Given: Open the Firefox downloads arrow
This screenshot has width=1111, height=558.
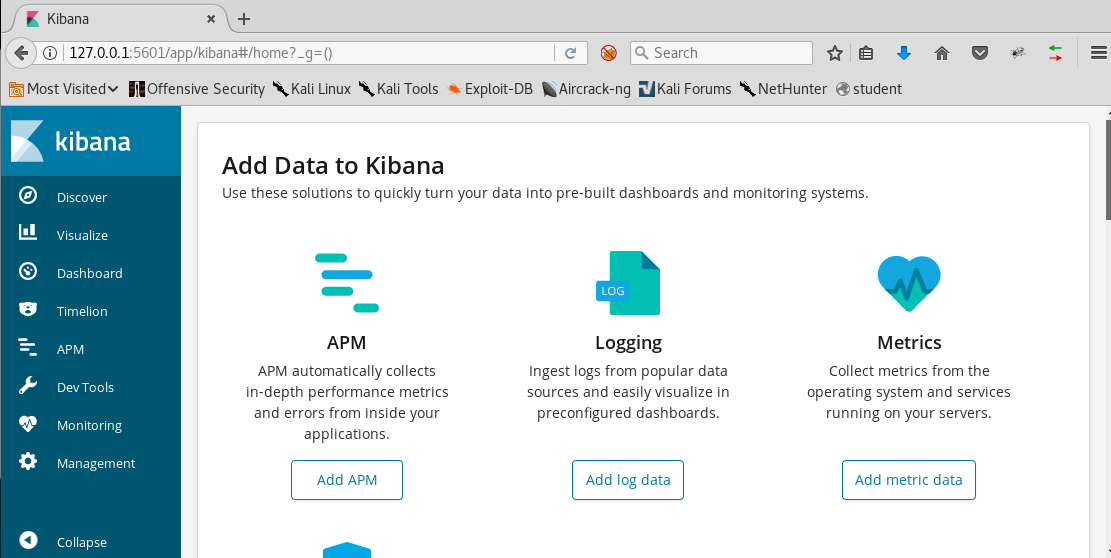Looking at the screenshot, I should pos(904,53).
